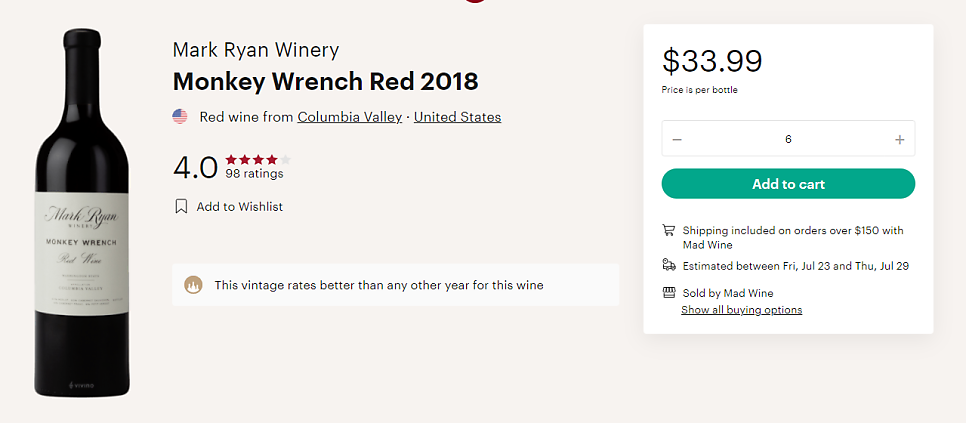Click the United States flag icon
Image resolution: width=966 pixels, height=423 pixels.
pyautogui.click(x=180, y=116)
